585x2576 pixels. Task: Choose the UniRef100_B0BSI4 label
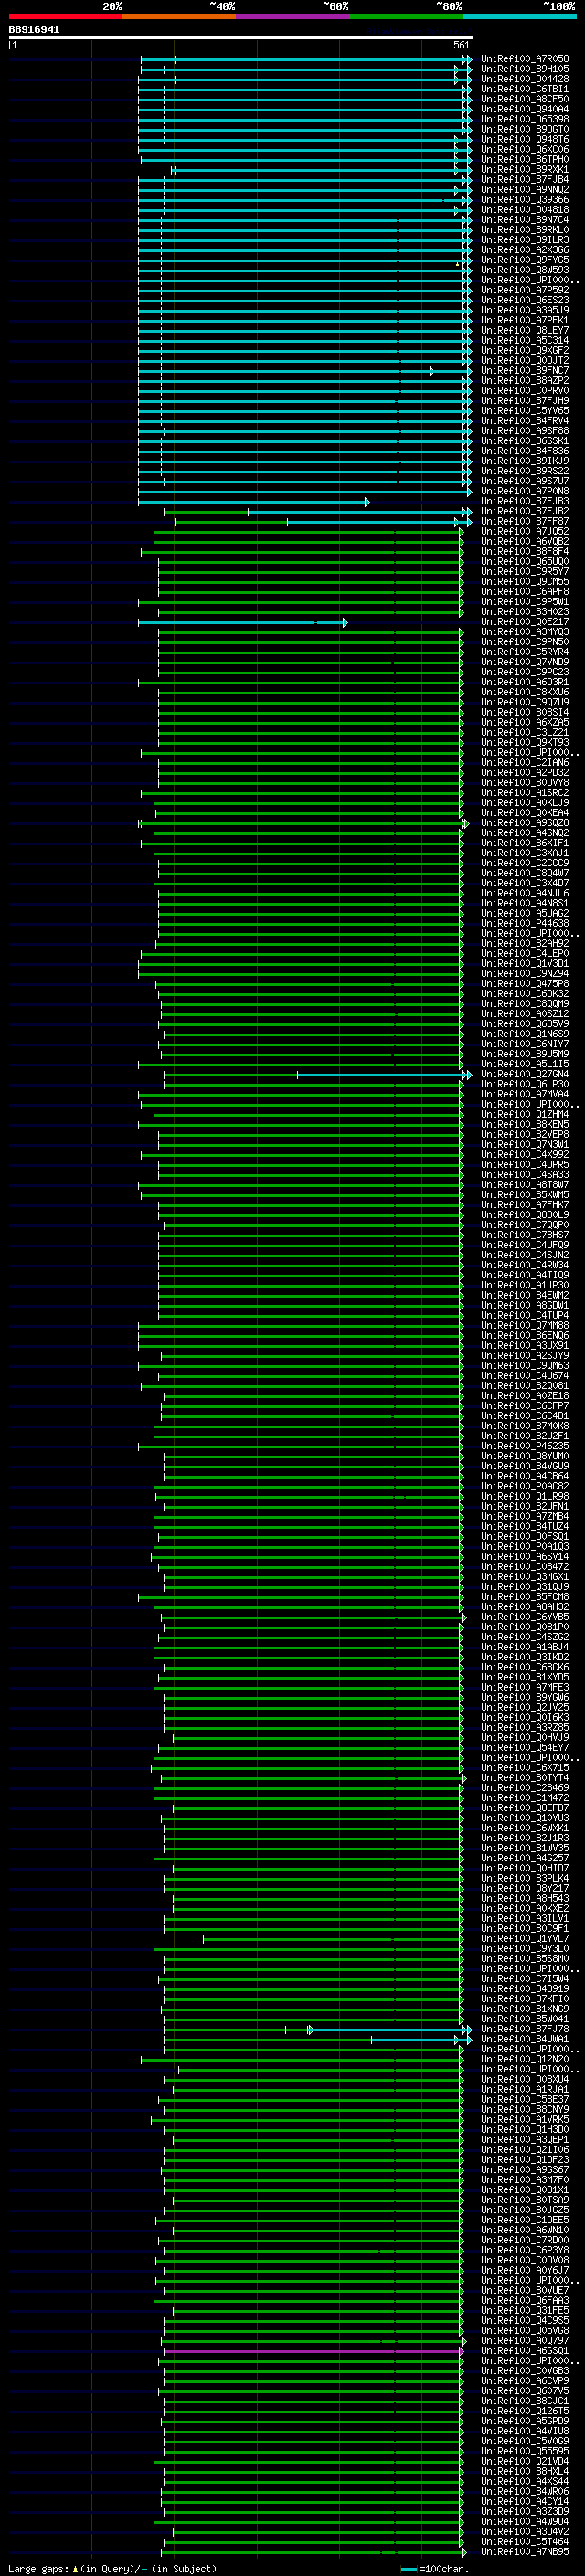pyautogui.click(x=525, y=712)
